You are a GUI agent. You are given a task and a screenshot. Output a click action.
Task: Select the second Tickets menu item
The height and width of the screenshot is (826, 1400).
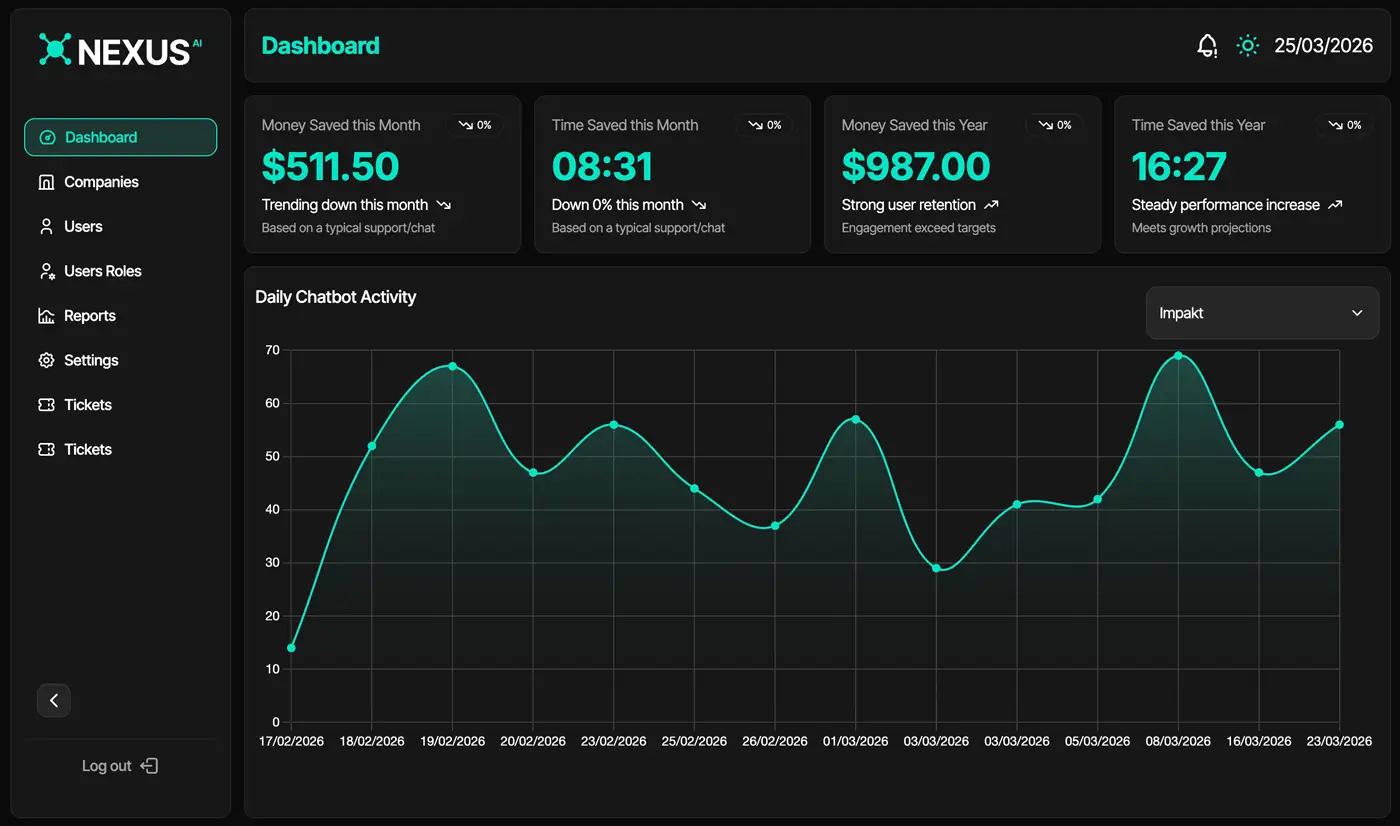click(88, 449)
